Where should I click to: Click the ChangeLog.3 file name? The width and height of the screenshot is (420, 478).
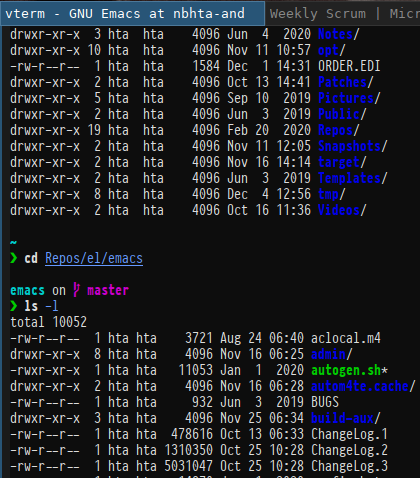pos(349,466)
